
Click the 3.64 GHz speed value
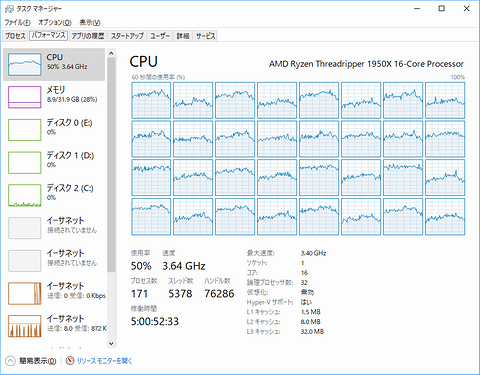click(x=184, y=266)
